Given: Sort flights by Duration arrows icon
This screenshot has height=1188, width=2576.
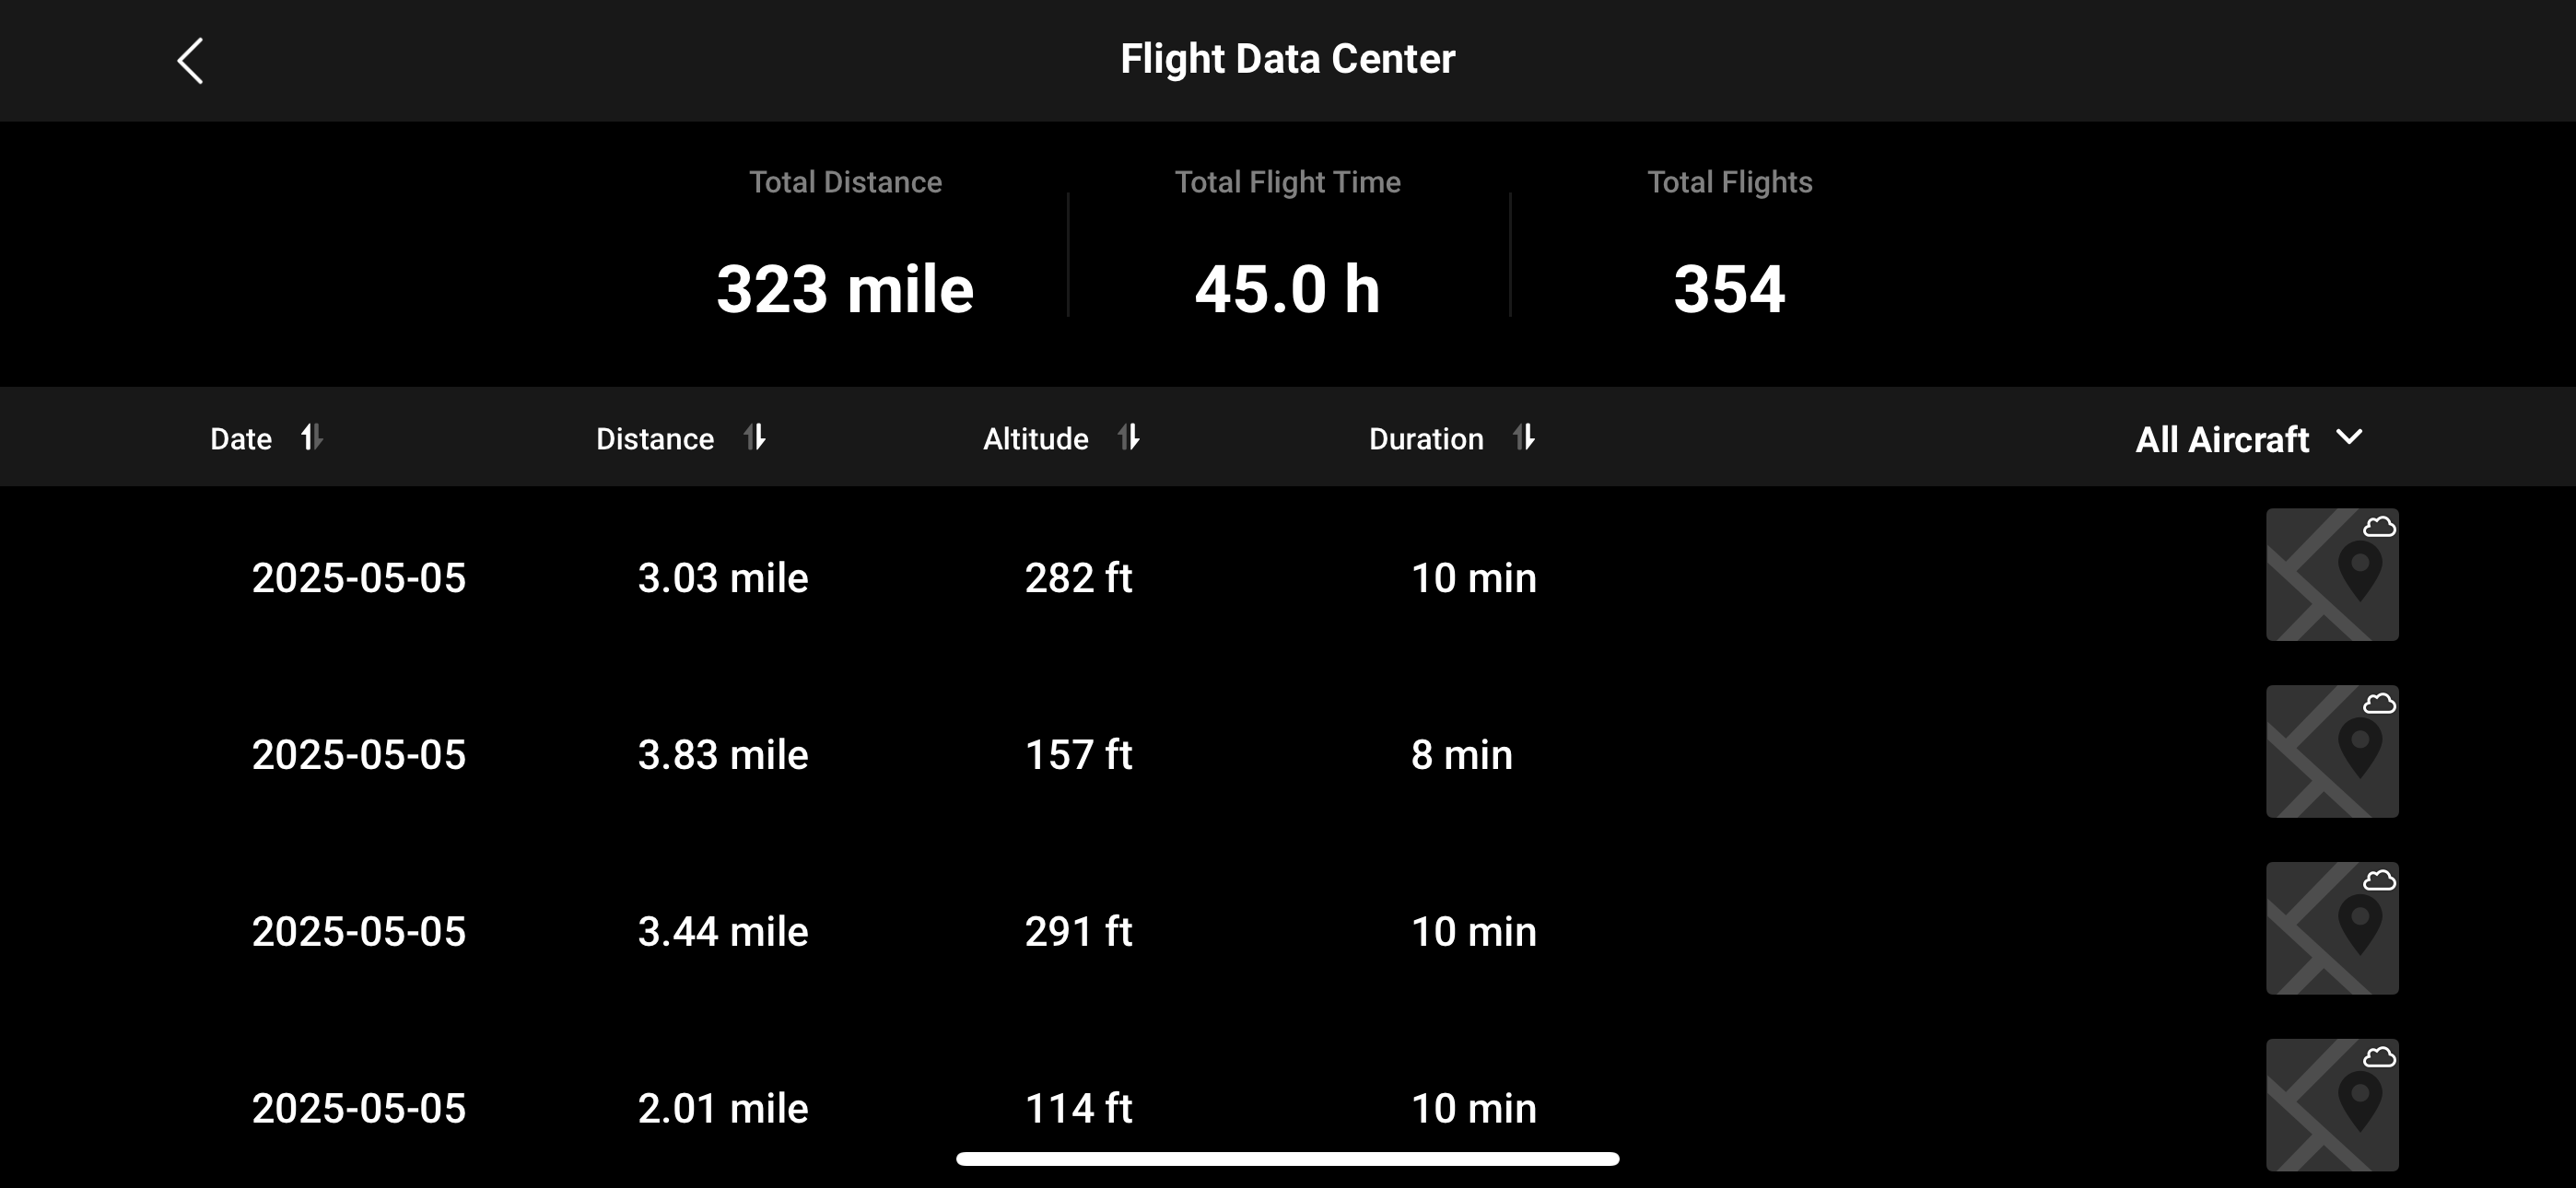Looking at the screenshot, I should pyautogui.click(x=1524, y=437).
